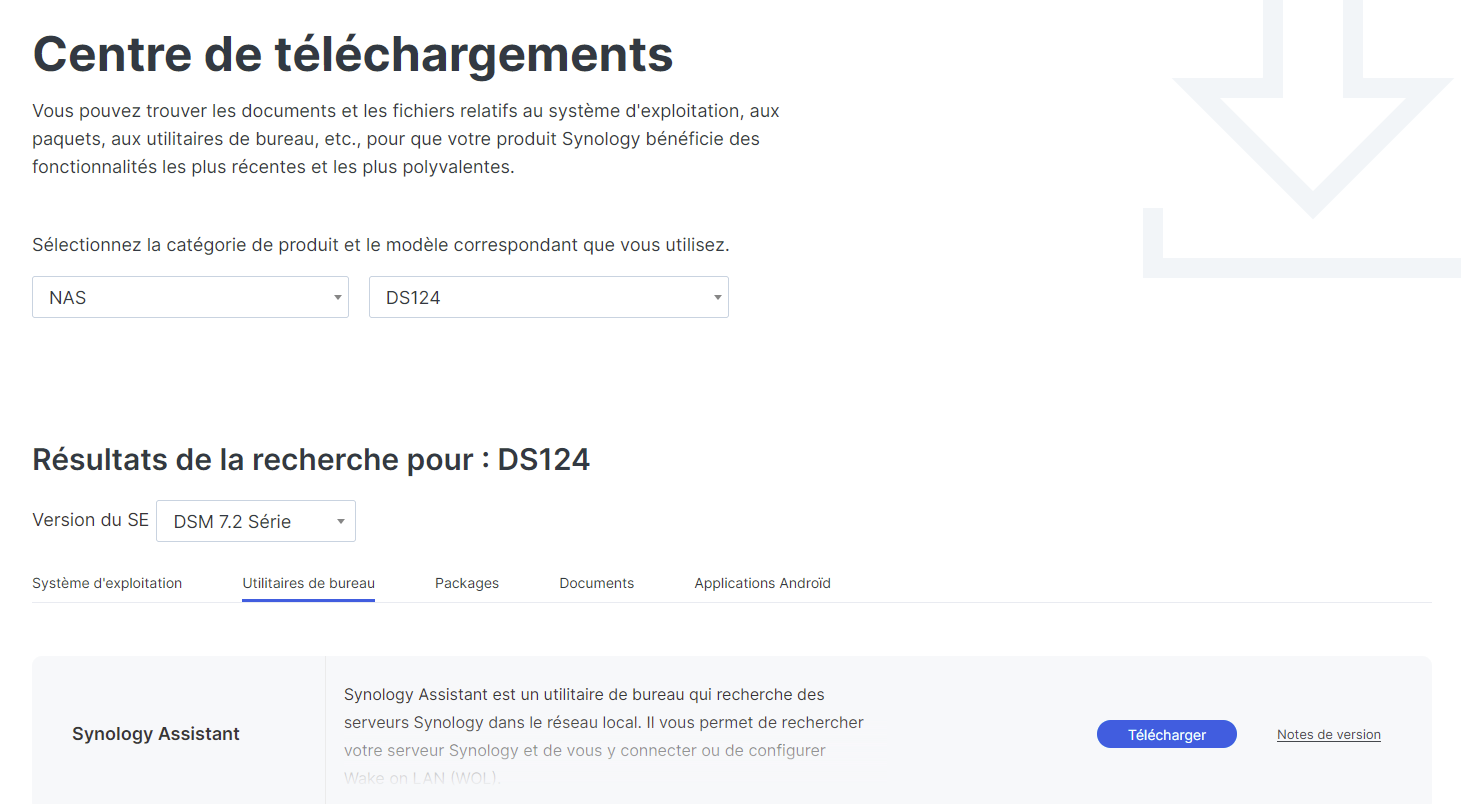Viewport: 1461px width, 804px height.
Task: Go to the Documents tab
Action: point(597,583)
